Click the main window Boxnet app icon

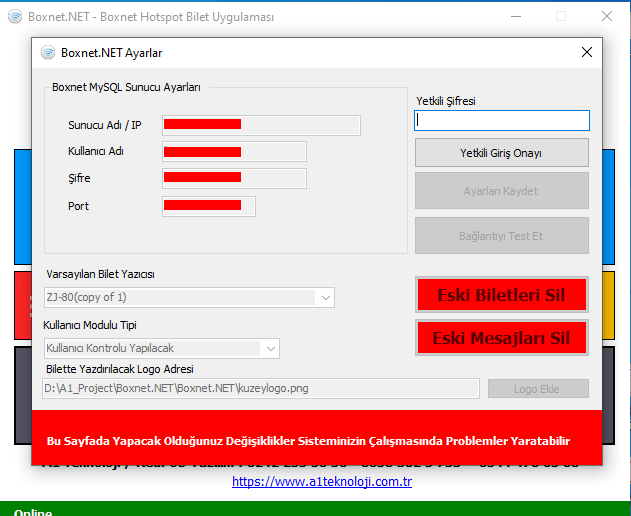[15, 17]
